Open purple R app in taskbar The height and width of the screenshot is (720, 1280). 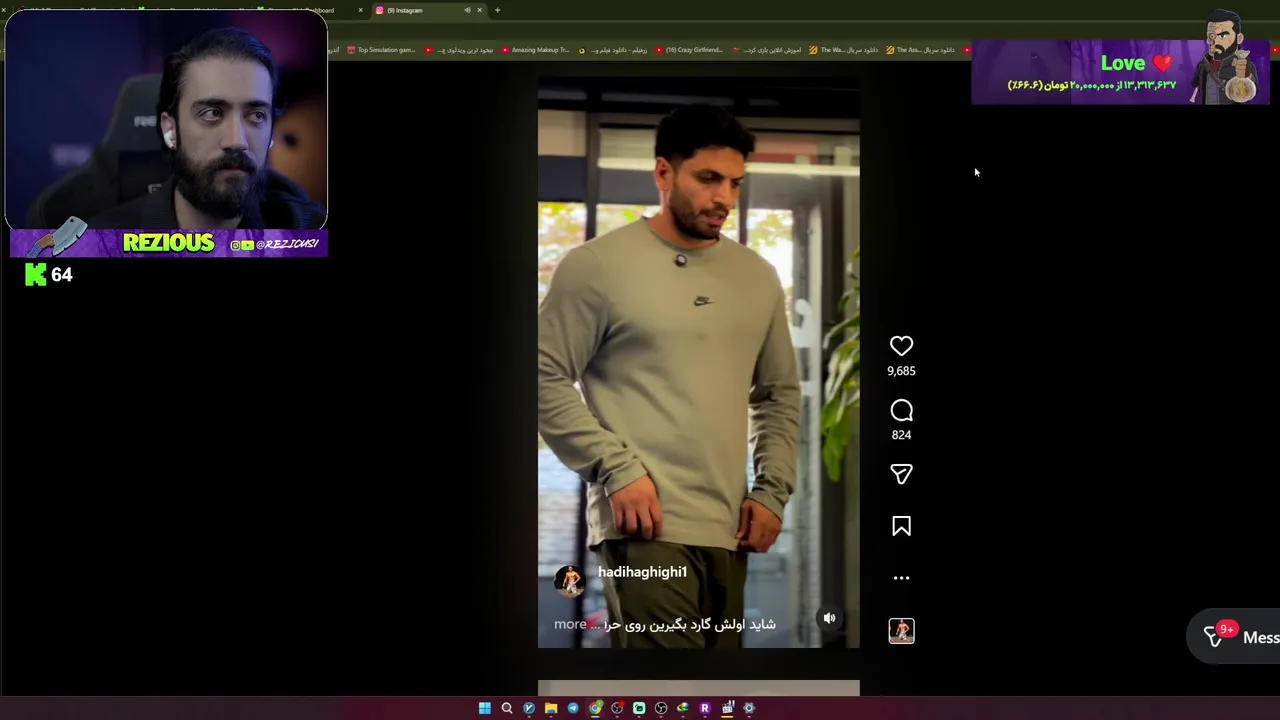tap(705, 708)
